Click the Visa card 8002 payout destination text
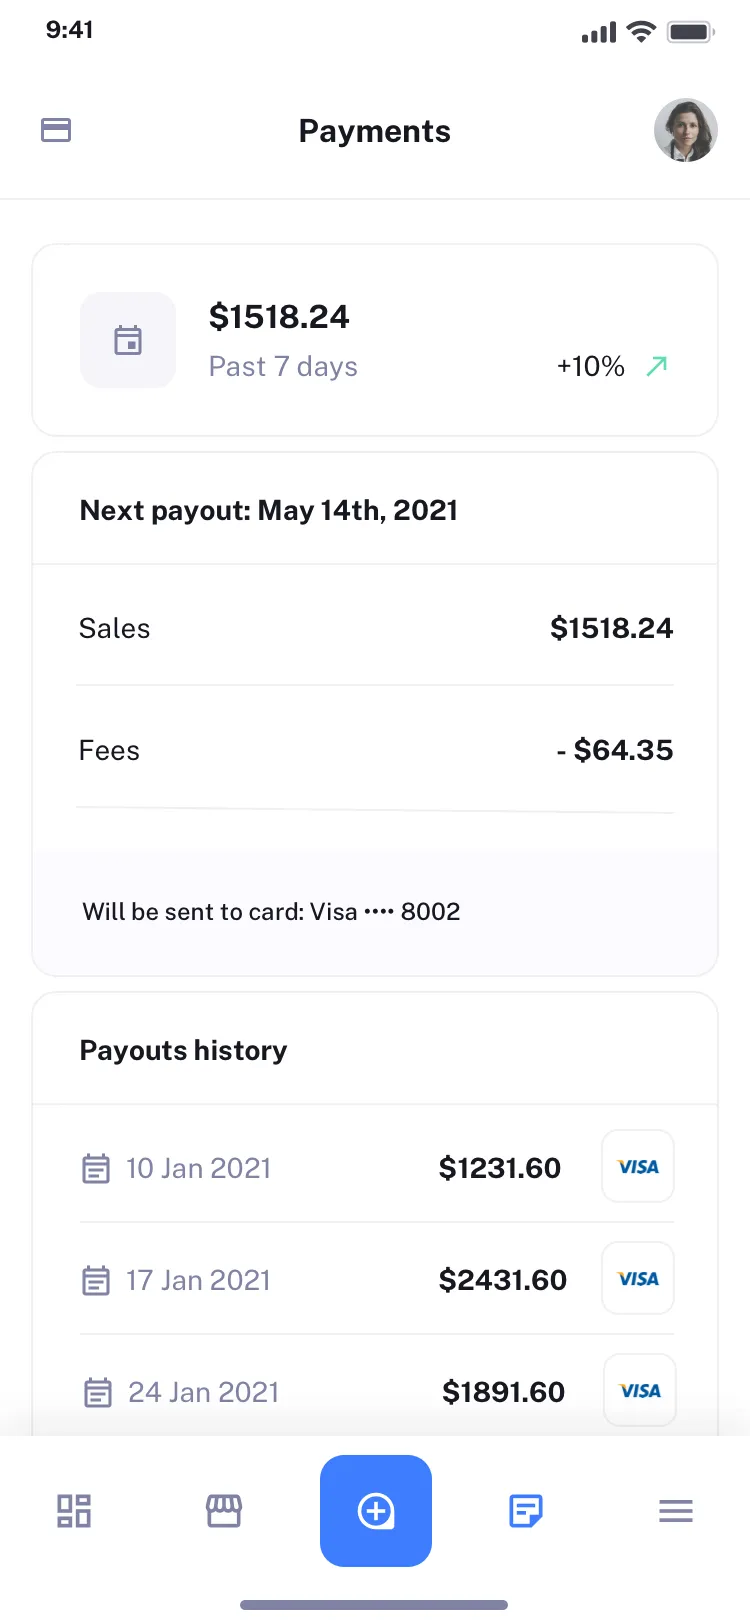The width and height of the screenshot is (750, 1624). coord(271,911)
